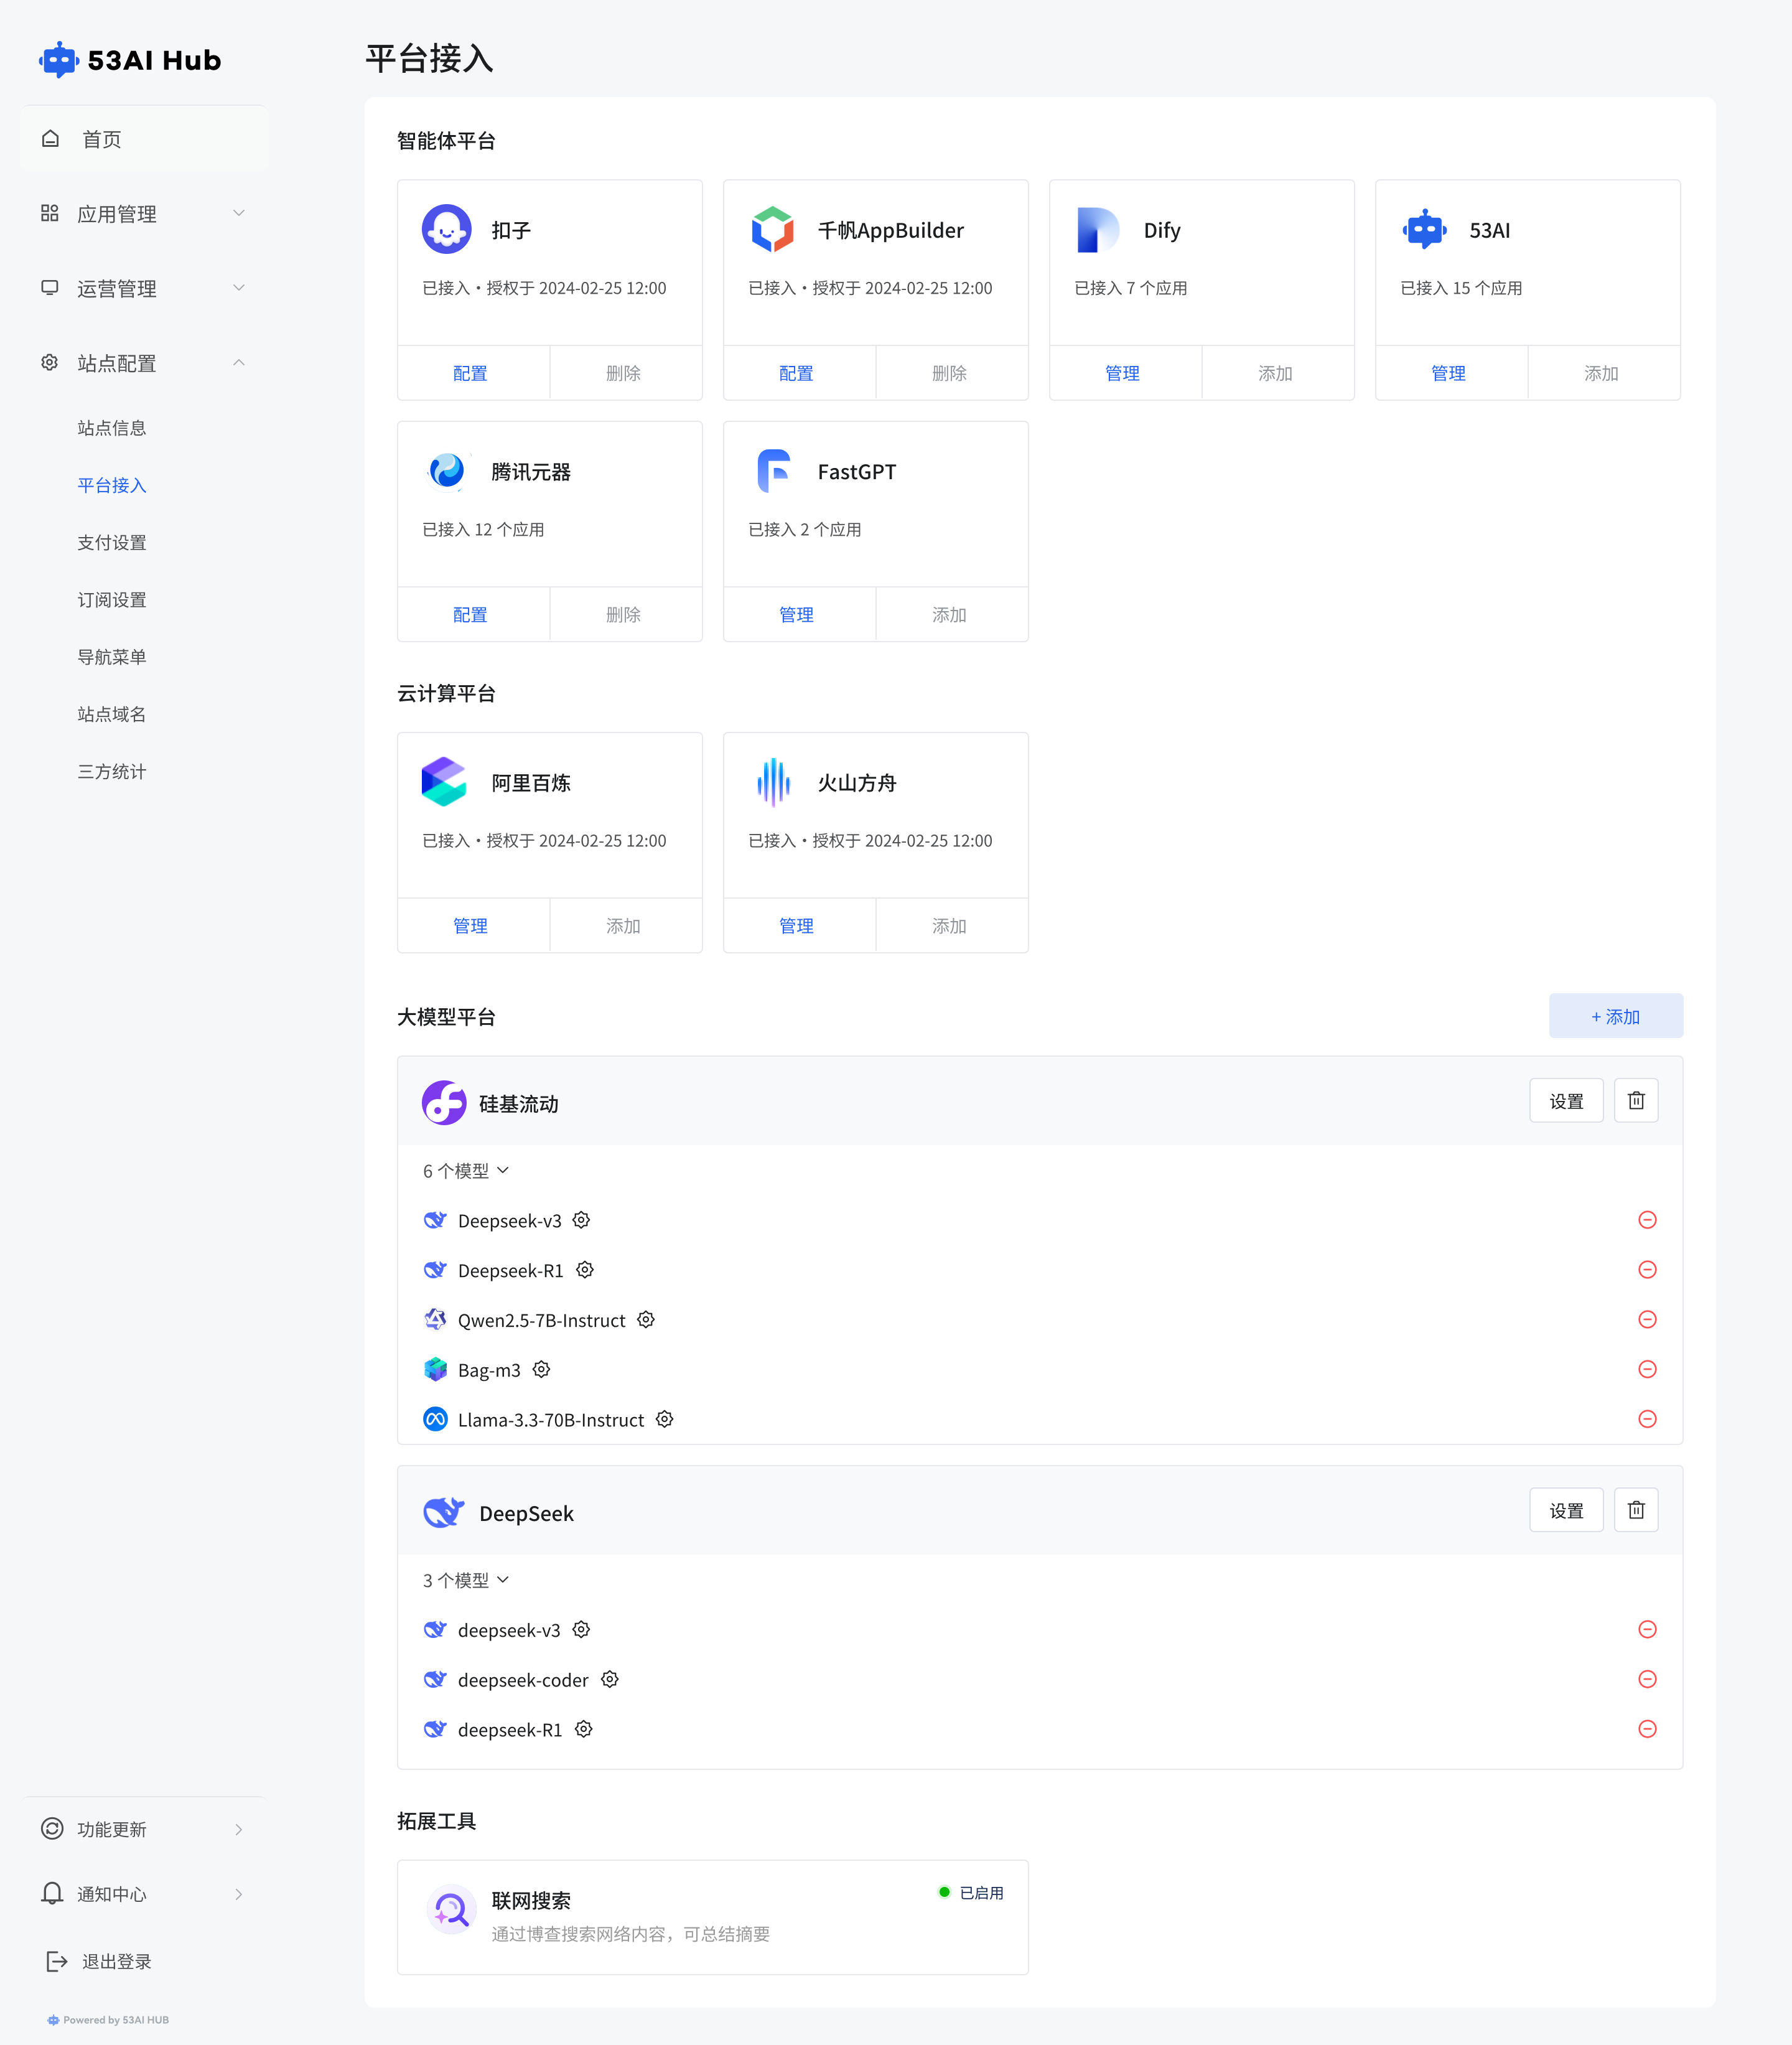
Task: Collapse the 6 个模型 list
Action: point(466,1171)
